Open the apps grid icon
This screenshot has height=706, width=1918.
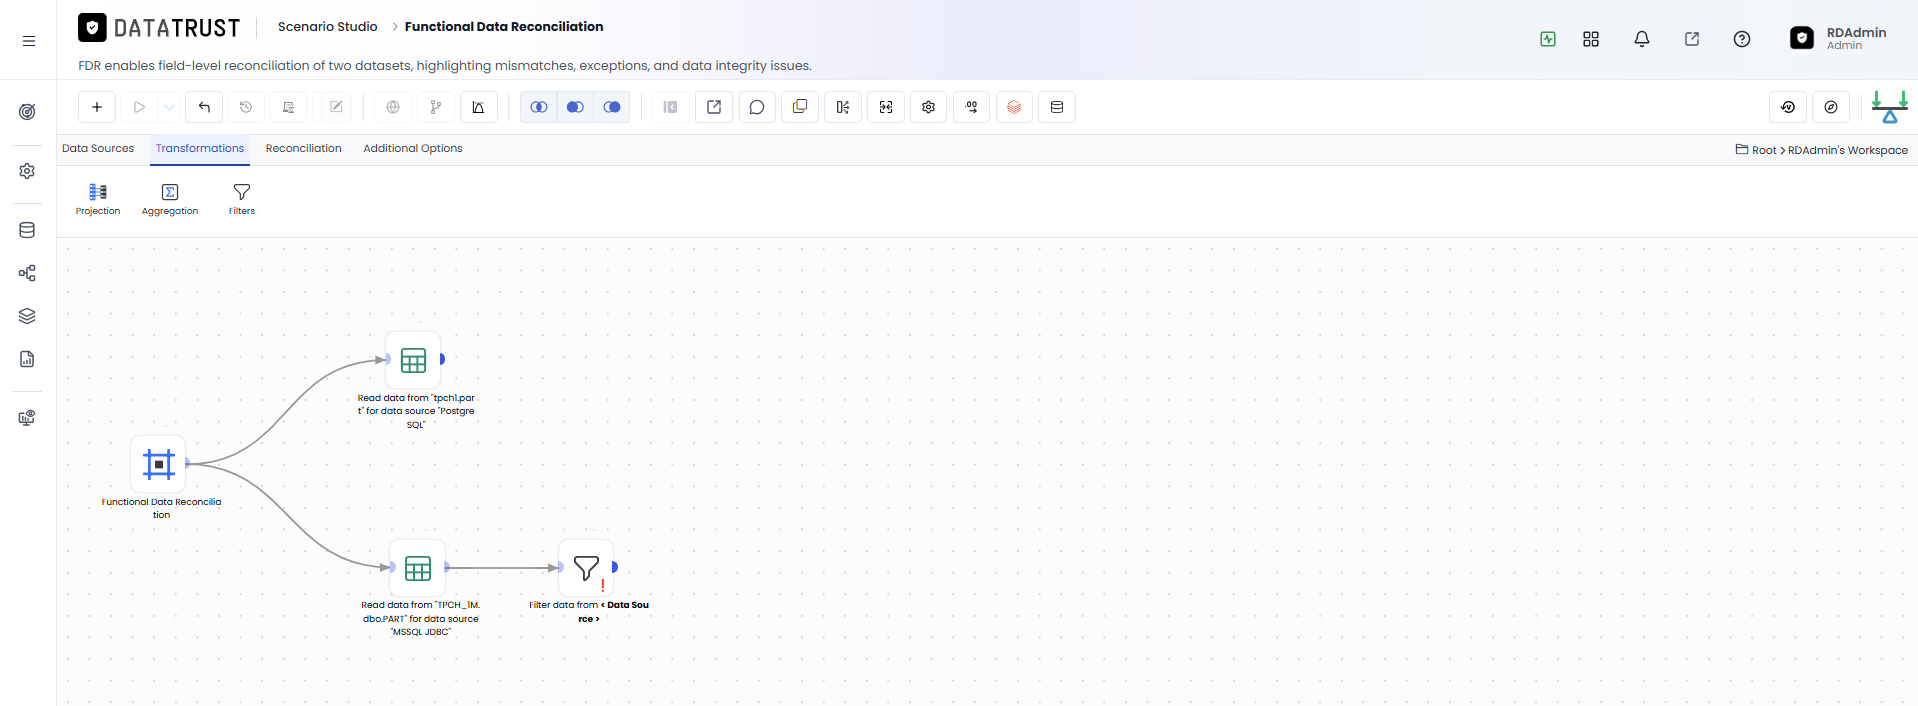click(1591, 39)
